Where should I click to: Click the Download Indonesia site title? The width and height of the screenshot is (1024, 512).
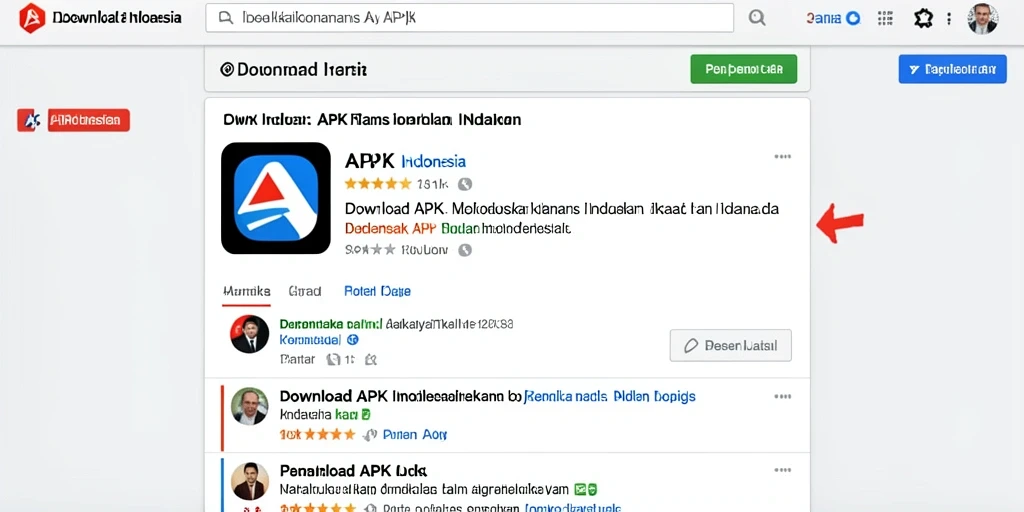tap(117, 18)
